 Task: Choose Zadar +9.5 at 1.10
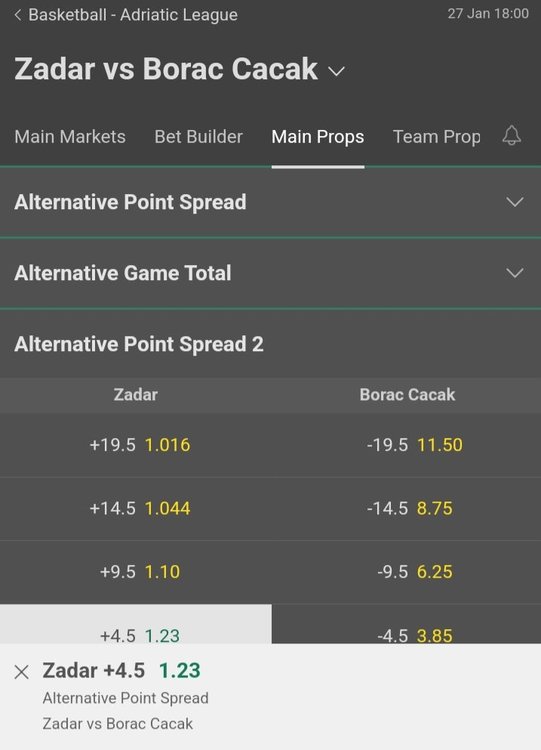click(x=136, y=572)
